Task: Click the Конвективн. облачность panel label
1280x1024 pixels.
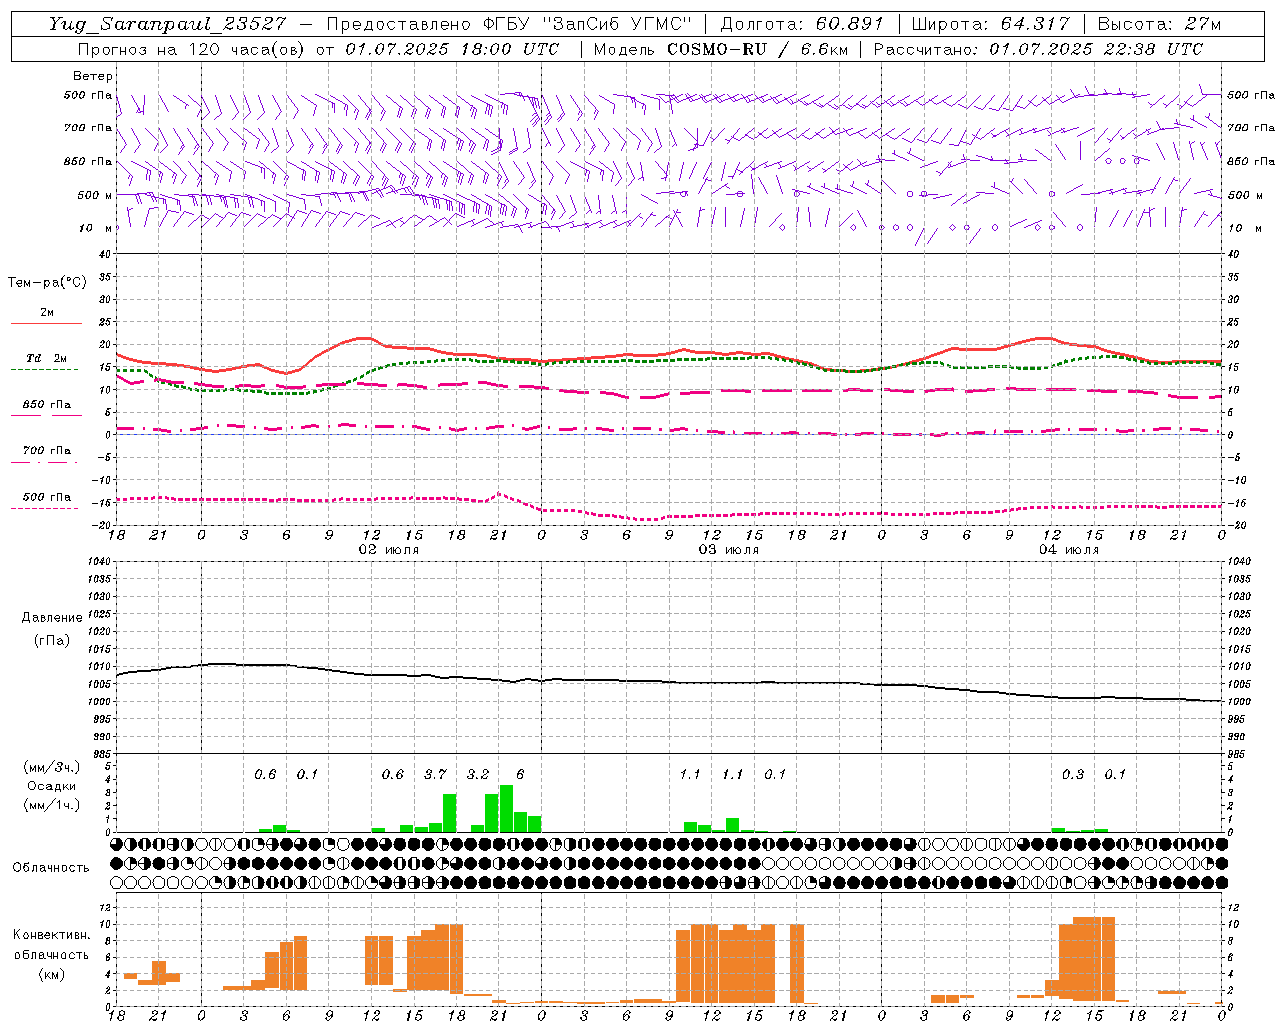Action: click(51, 945)
